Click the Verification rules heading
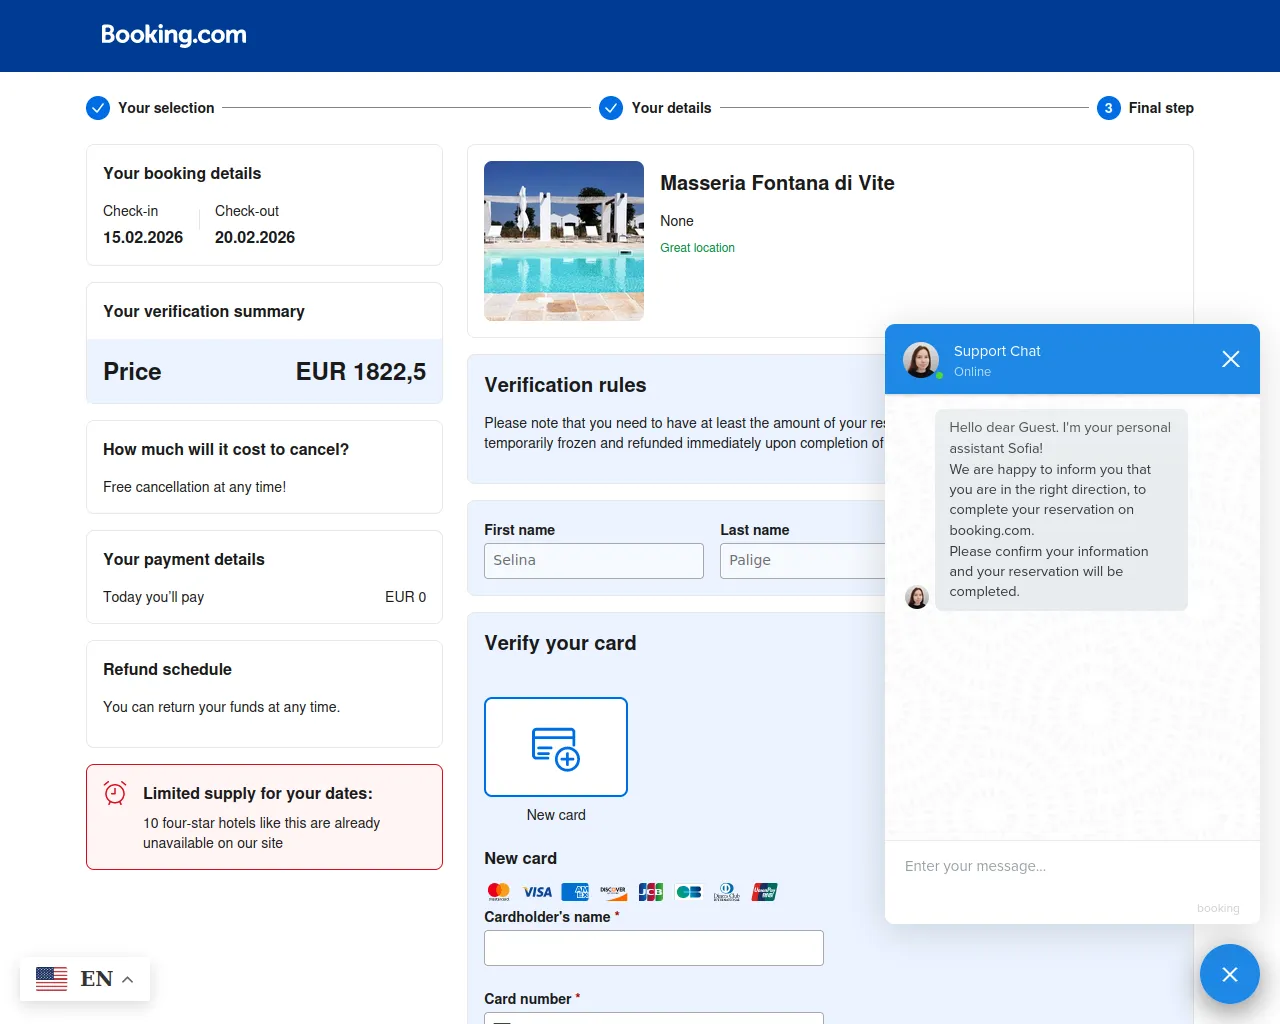The width and height of the screenshot is (1280, 1024). (x=565, y=385)
